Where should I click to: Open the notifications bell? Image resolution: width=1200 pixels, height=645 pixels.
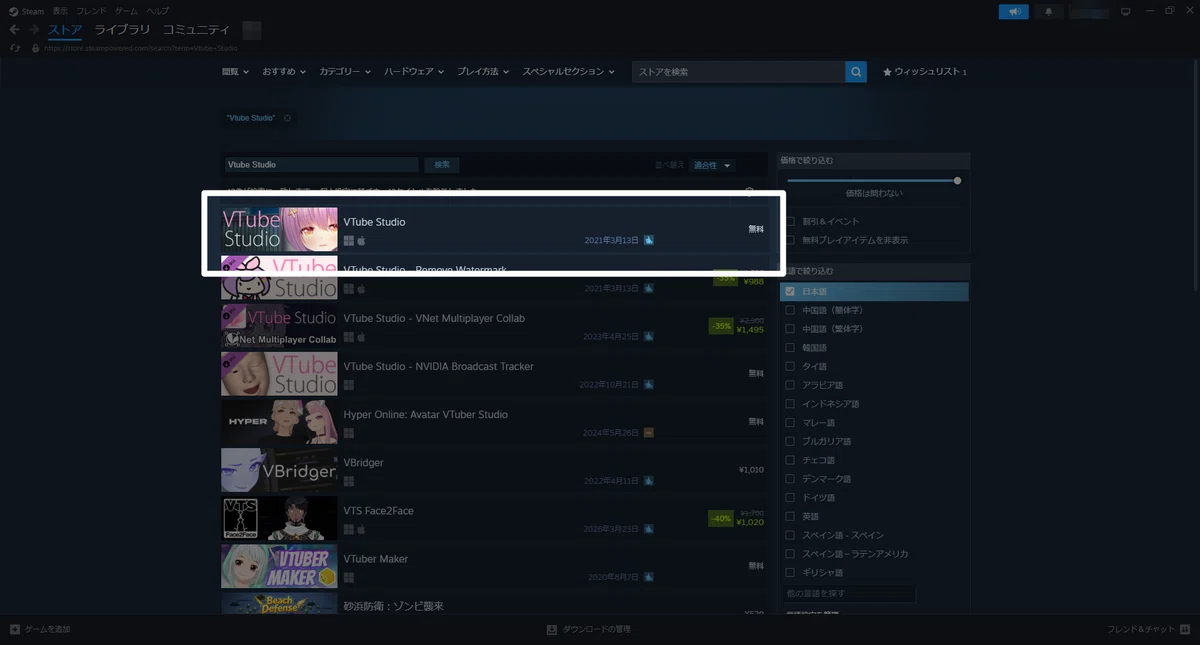1049,11
